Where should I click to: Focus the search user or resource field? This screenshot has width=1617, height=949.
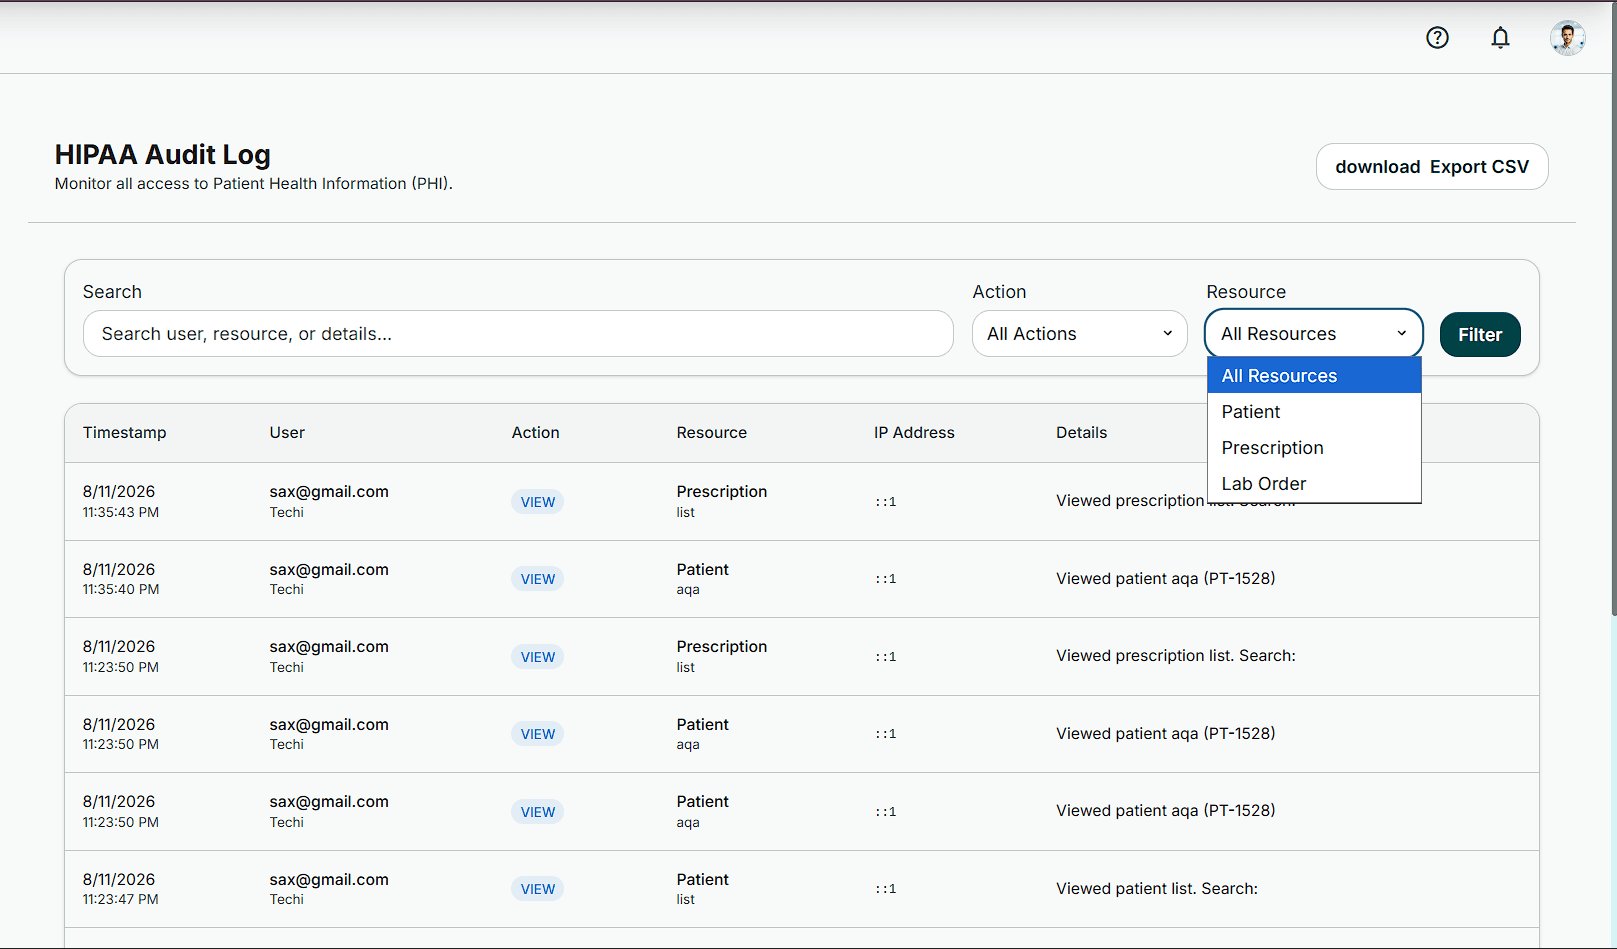click(518, 334)
